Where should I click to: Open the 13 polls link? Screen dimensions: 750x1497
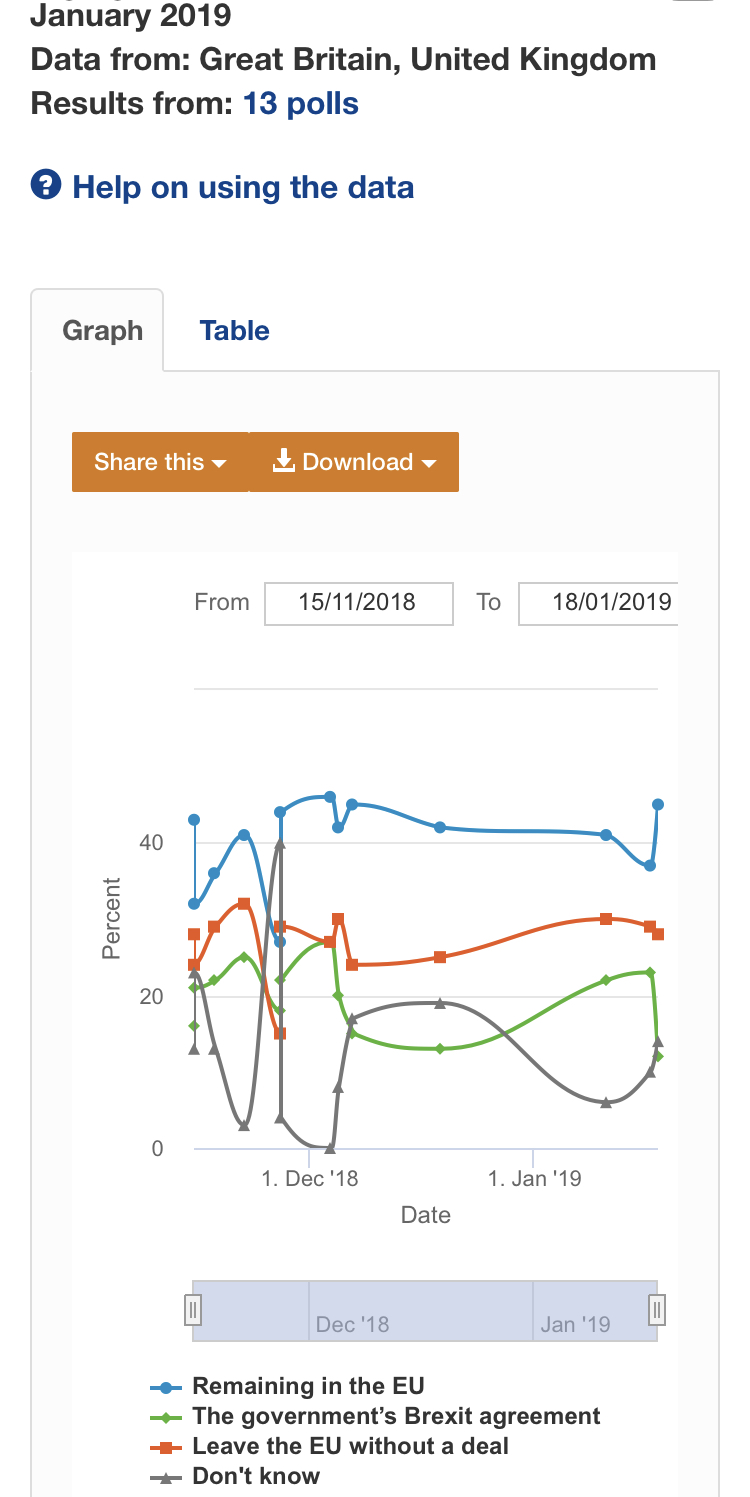pos(300,104)
